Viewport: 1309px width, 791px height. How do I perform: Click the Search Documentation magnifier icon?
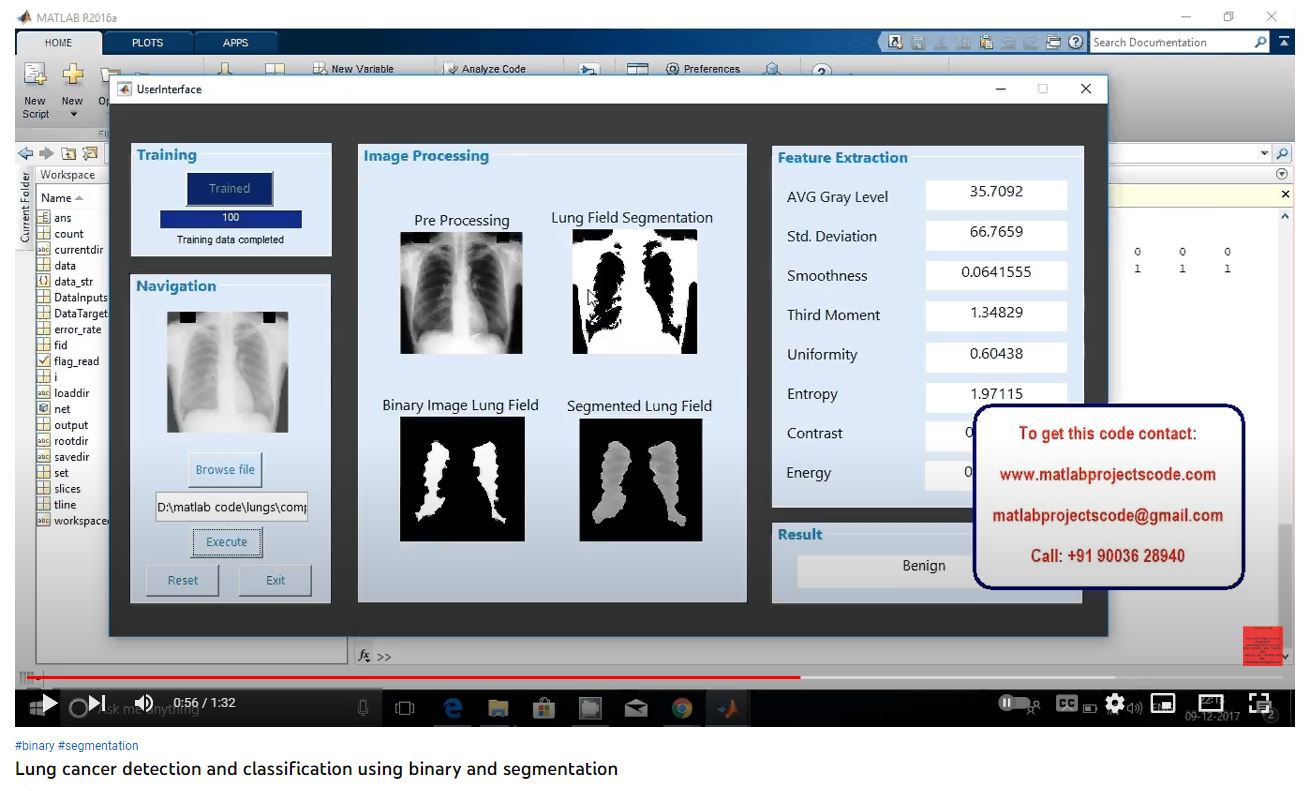(1261, 42)
